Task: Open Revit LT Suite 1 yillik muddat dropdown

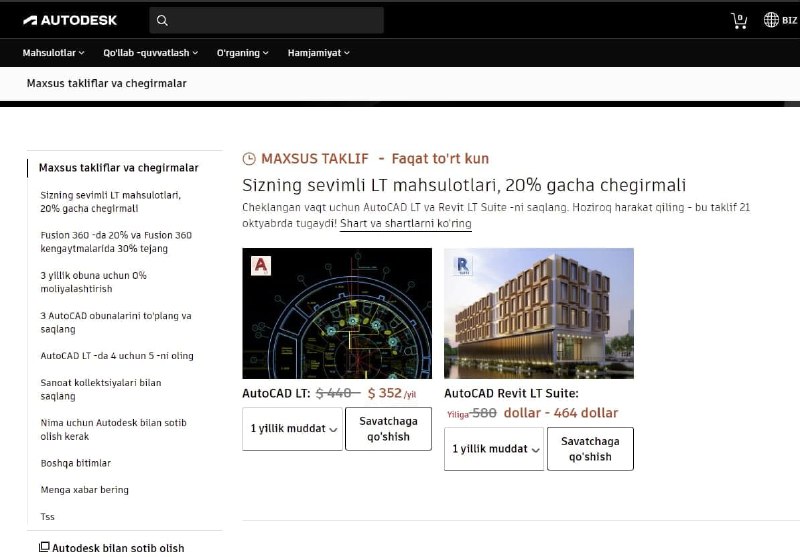Action: [494, 449]
